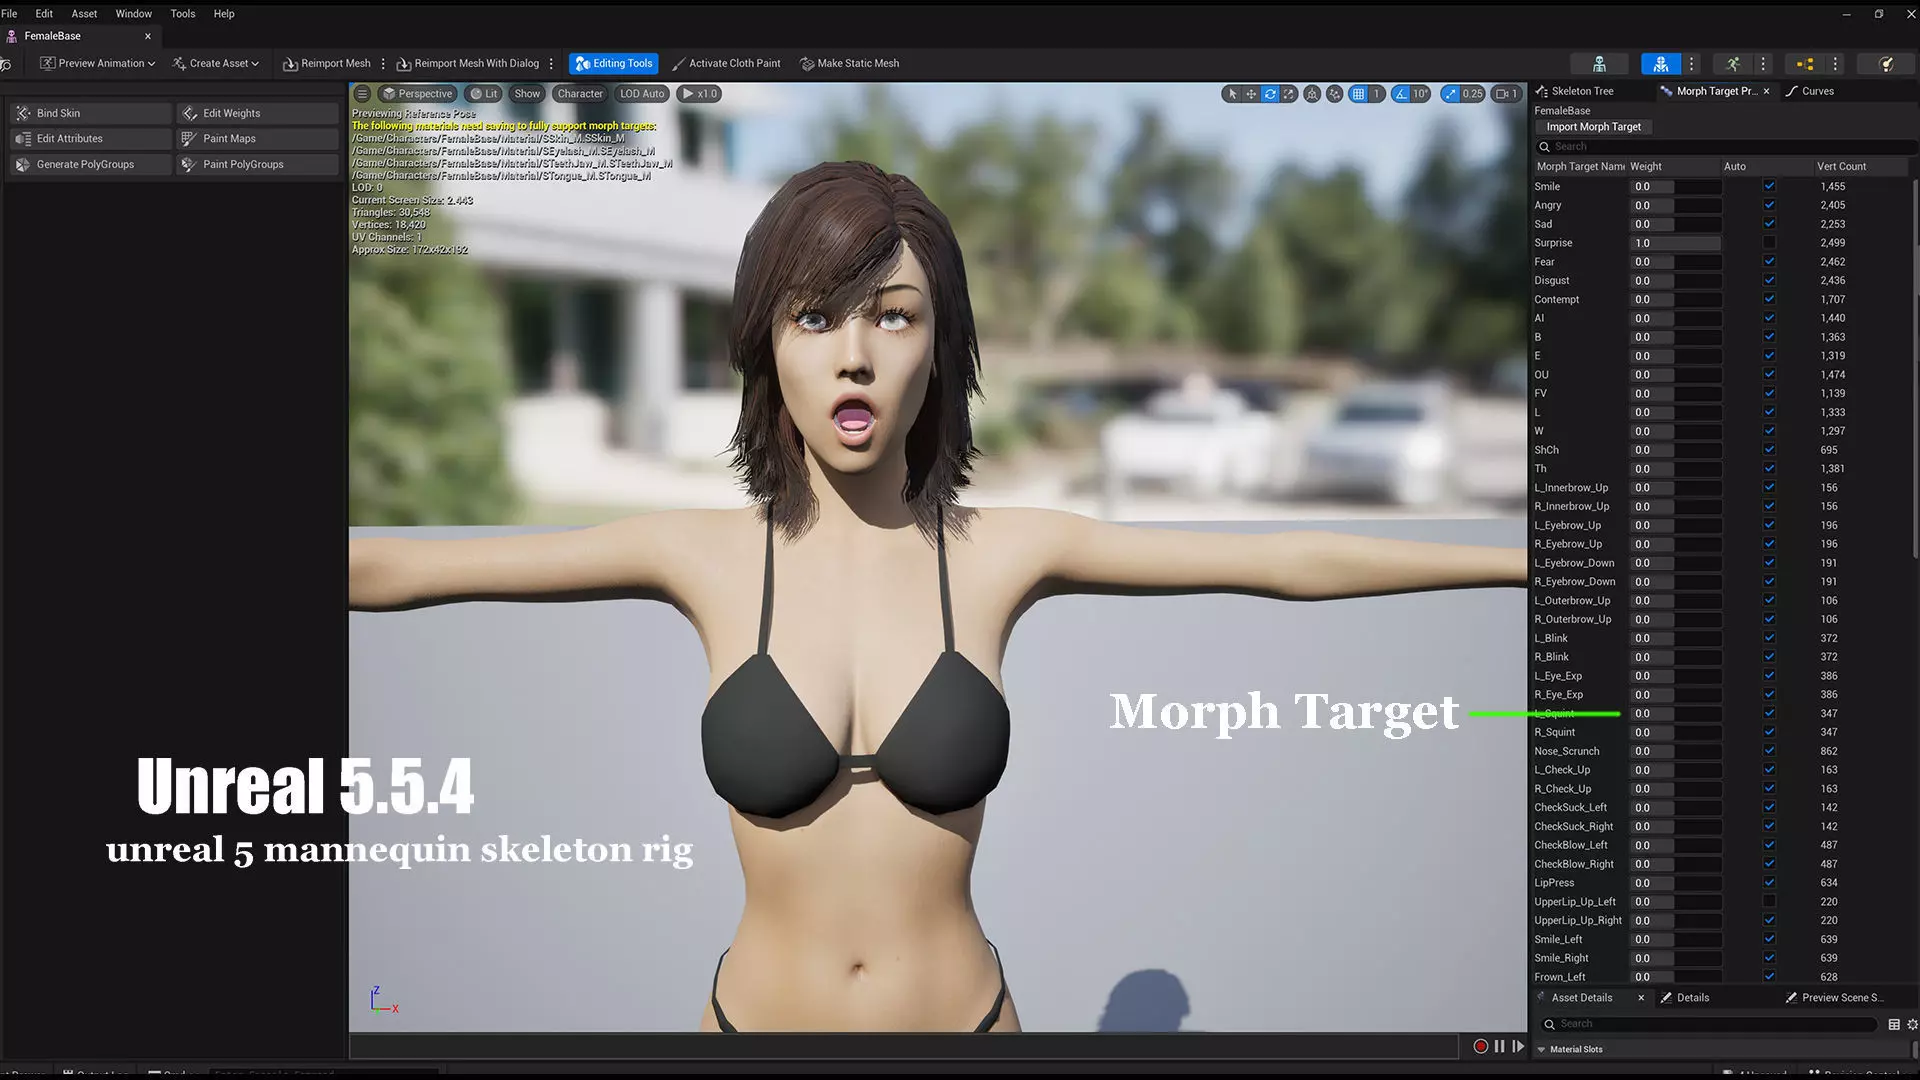Click Make Static Mesh button
This screenshot has width=1920, height=1080.
click(x=850, y=63)
